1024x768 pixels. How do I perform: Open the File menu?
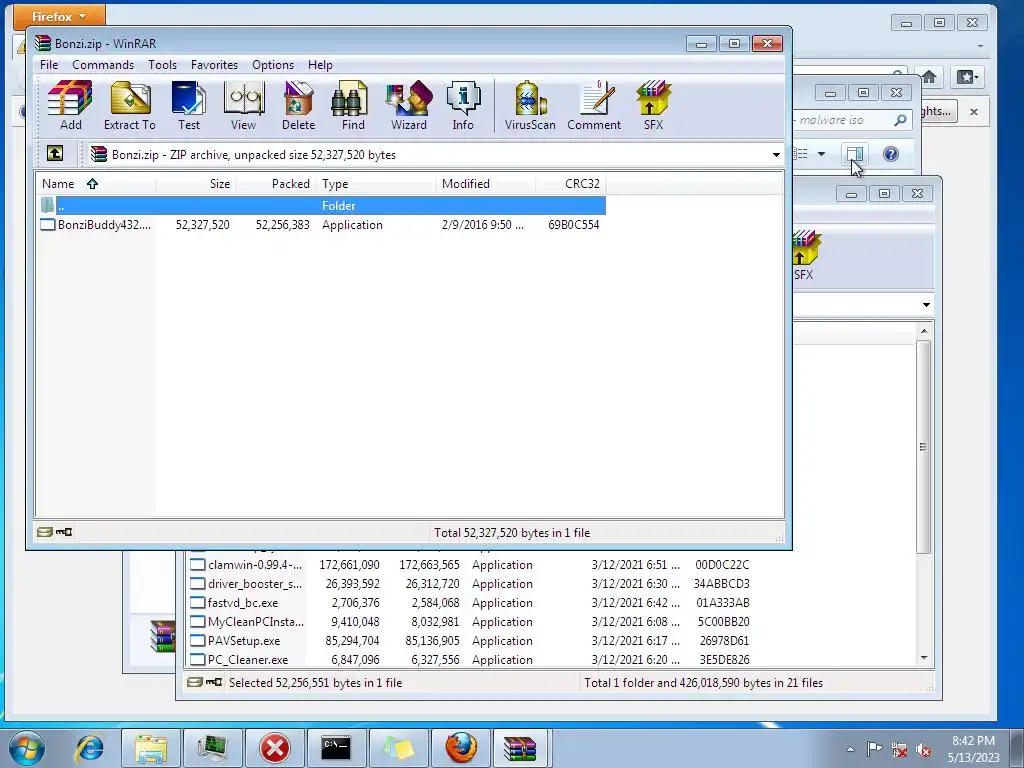click(49, 65)
